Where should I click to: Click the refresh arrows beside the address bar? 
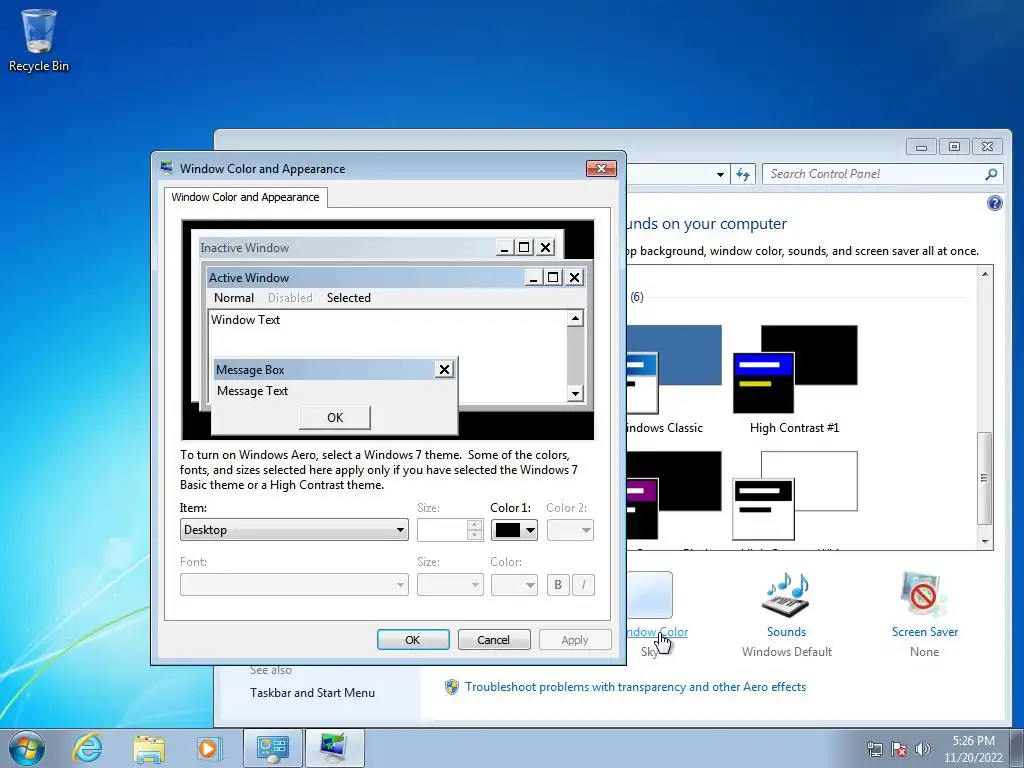tap(743, 174)
